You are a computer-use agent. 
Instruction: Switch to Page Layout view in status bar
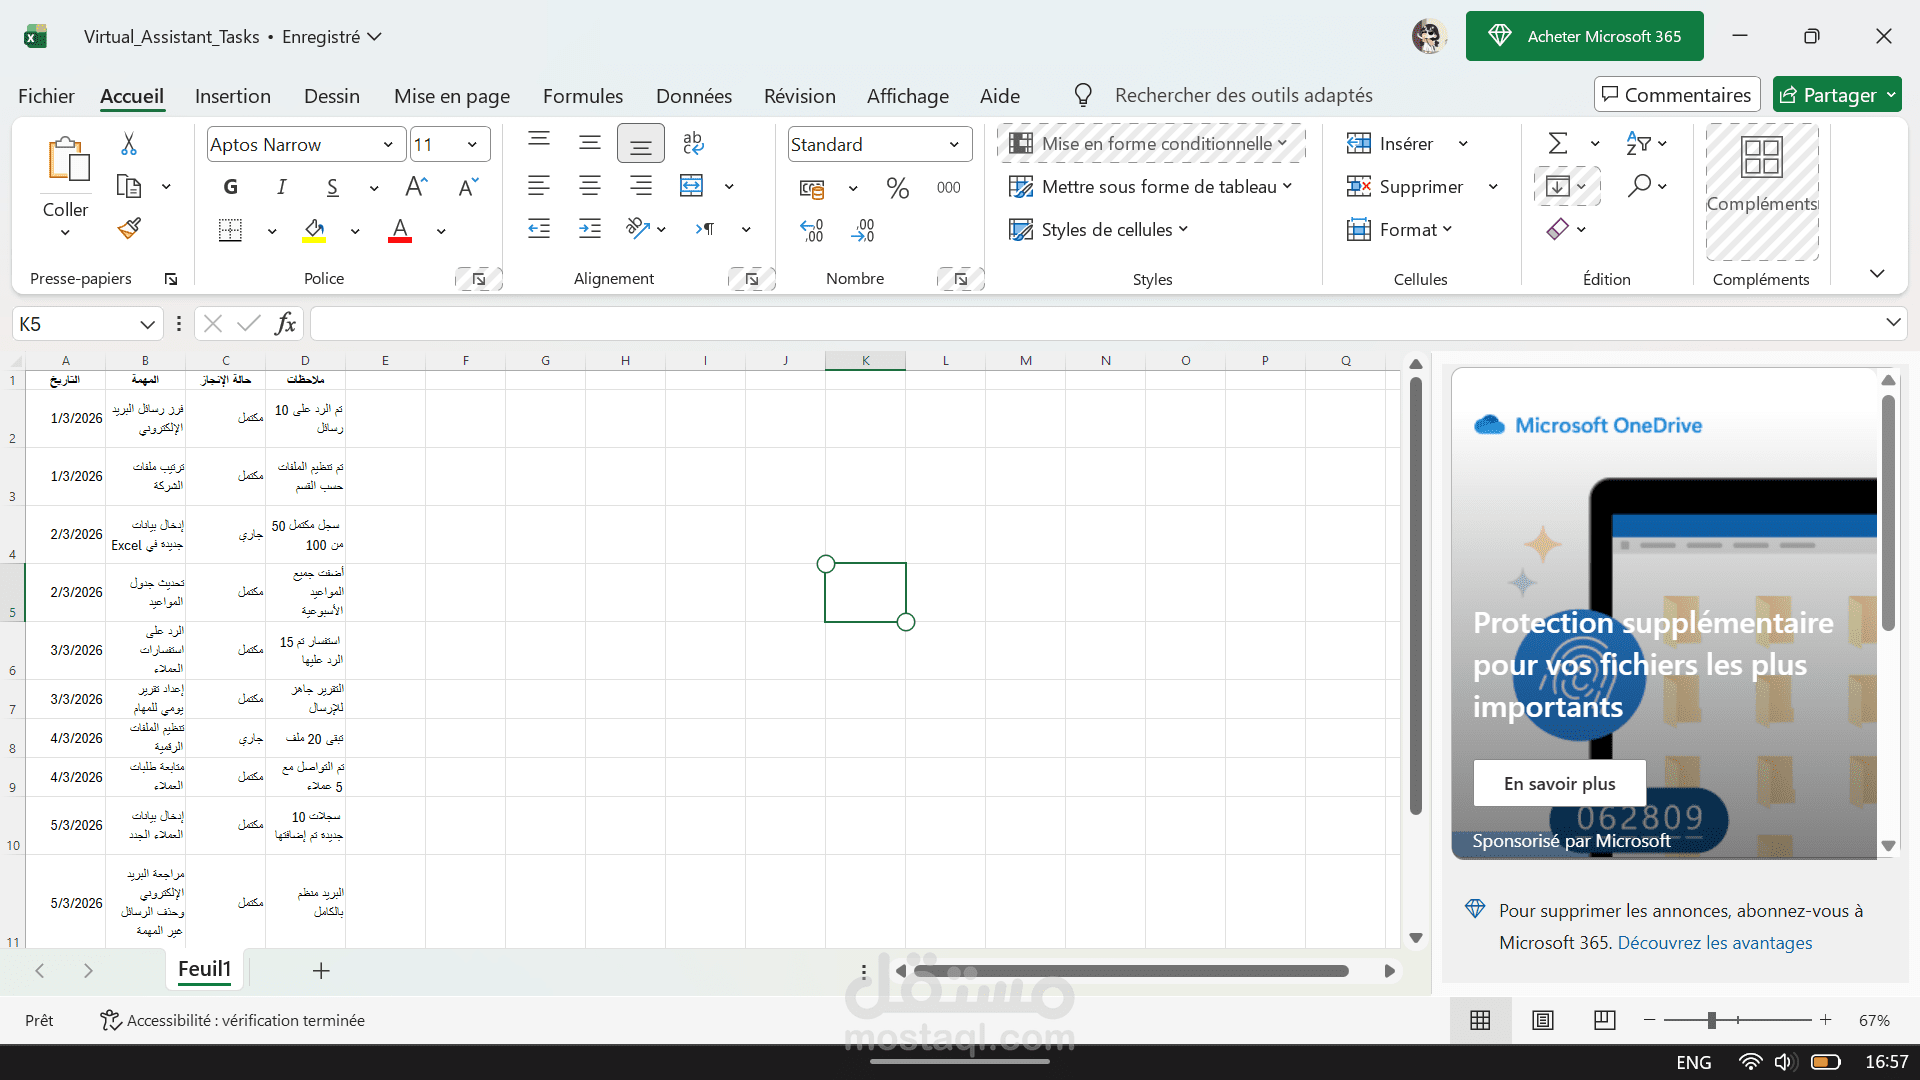(1543, 1020)
